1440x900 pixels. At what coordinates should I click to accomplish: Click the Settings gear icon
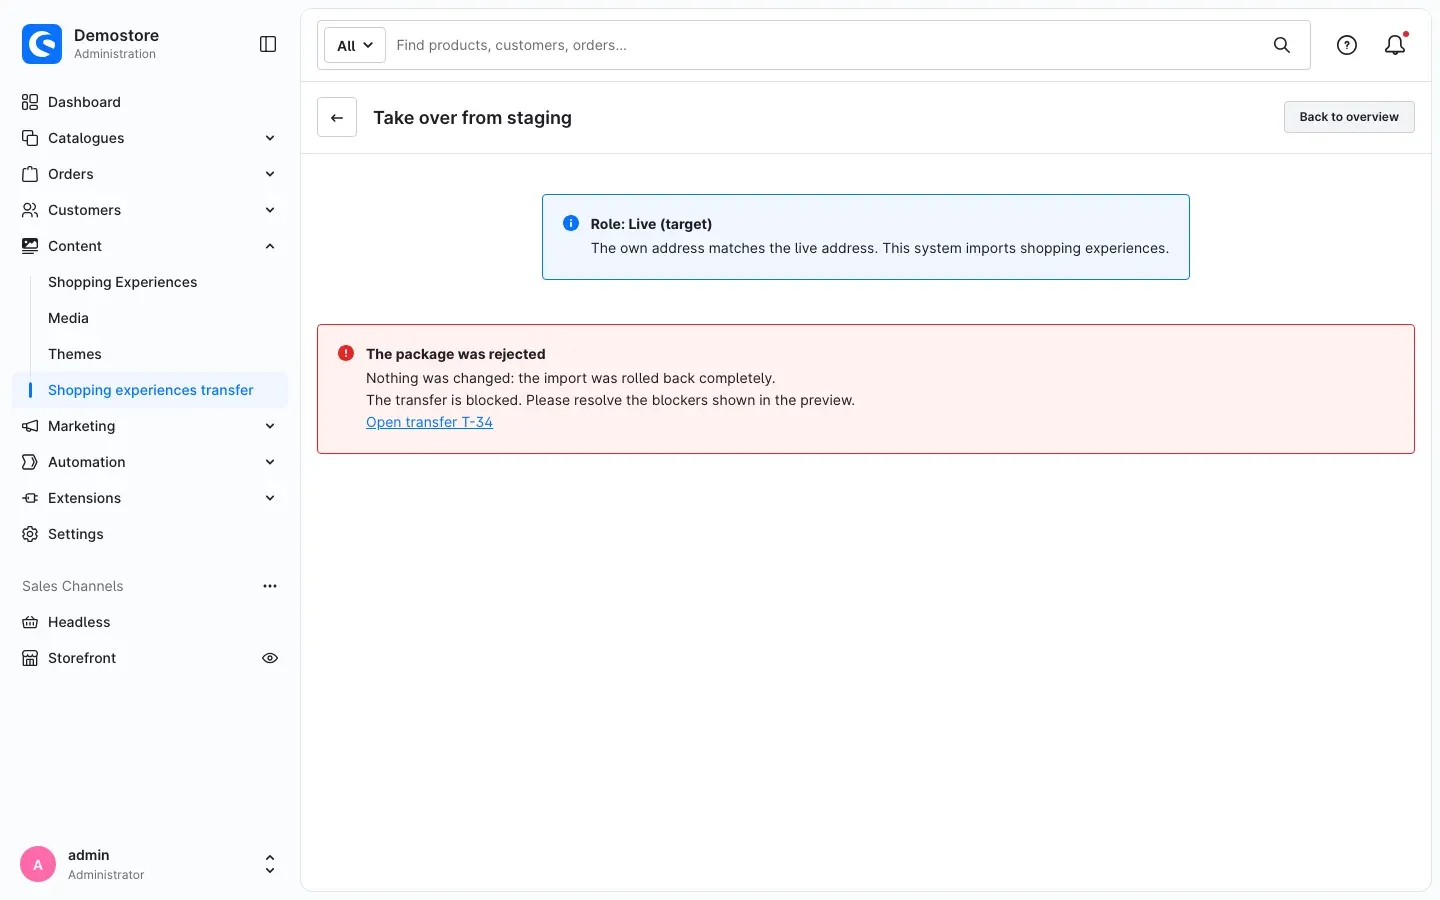(30, 534)
